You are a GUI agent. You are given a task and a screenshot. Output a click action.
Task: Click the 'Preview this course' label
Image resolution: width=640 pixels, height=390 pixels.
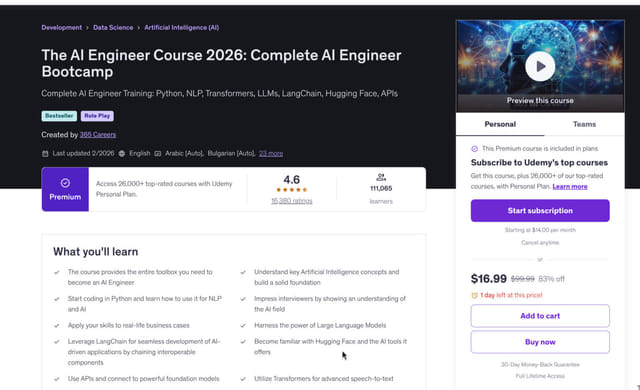[540, 101]
